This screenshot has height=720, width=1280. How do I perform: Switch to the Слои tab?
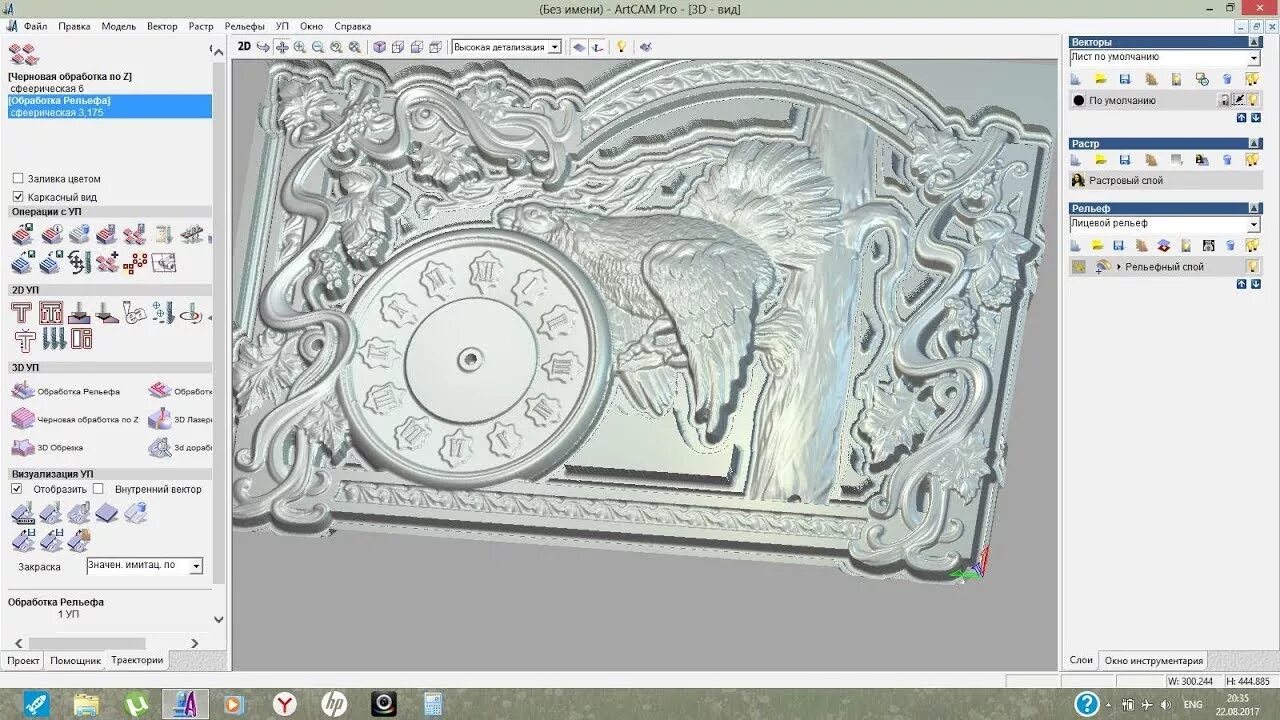coord(1081,660)
